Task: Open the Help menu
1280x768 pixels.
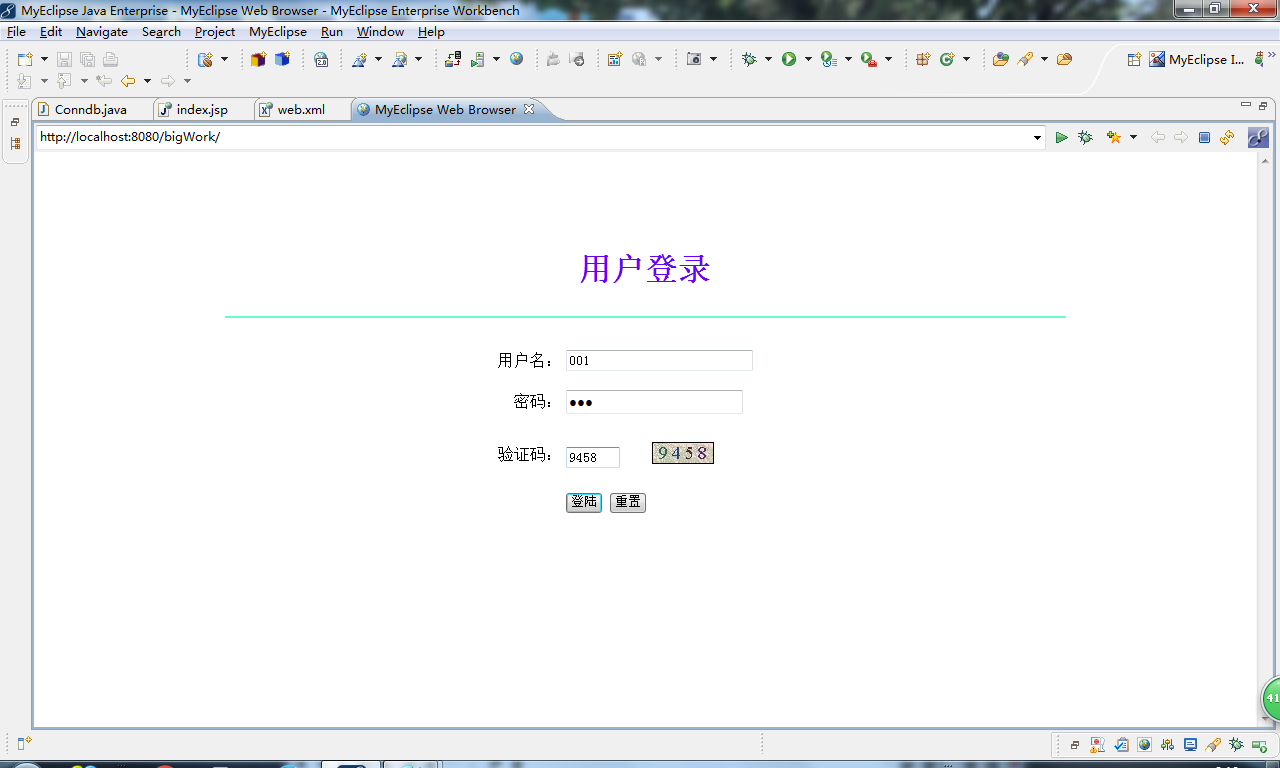Action: (x=431, y=32)
